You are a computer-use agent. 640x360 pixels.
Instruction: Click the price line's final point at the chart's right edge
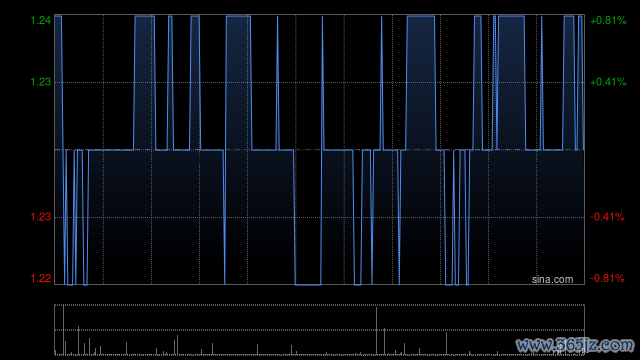pyautogui.click(x=584, y=149)
